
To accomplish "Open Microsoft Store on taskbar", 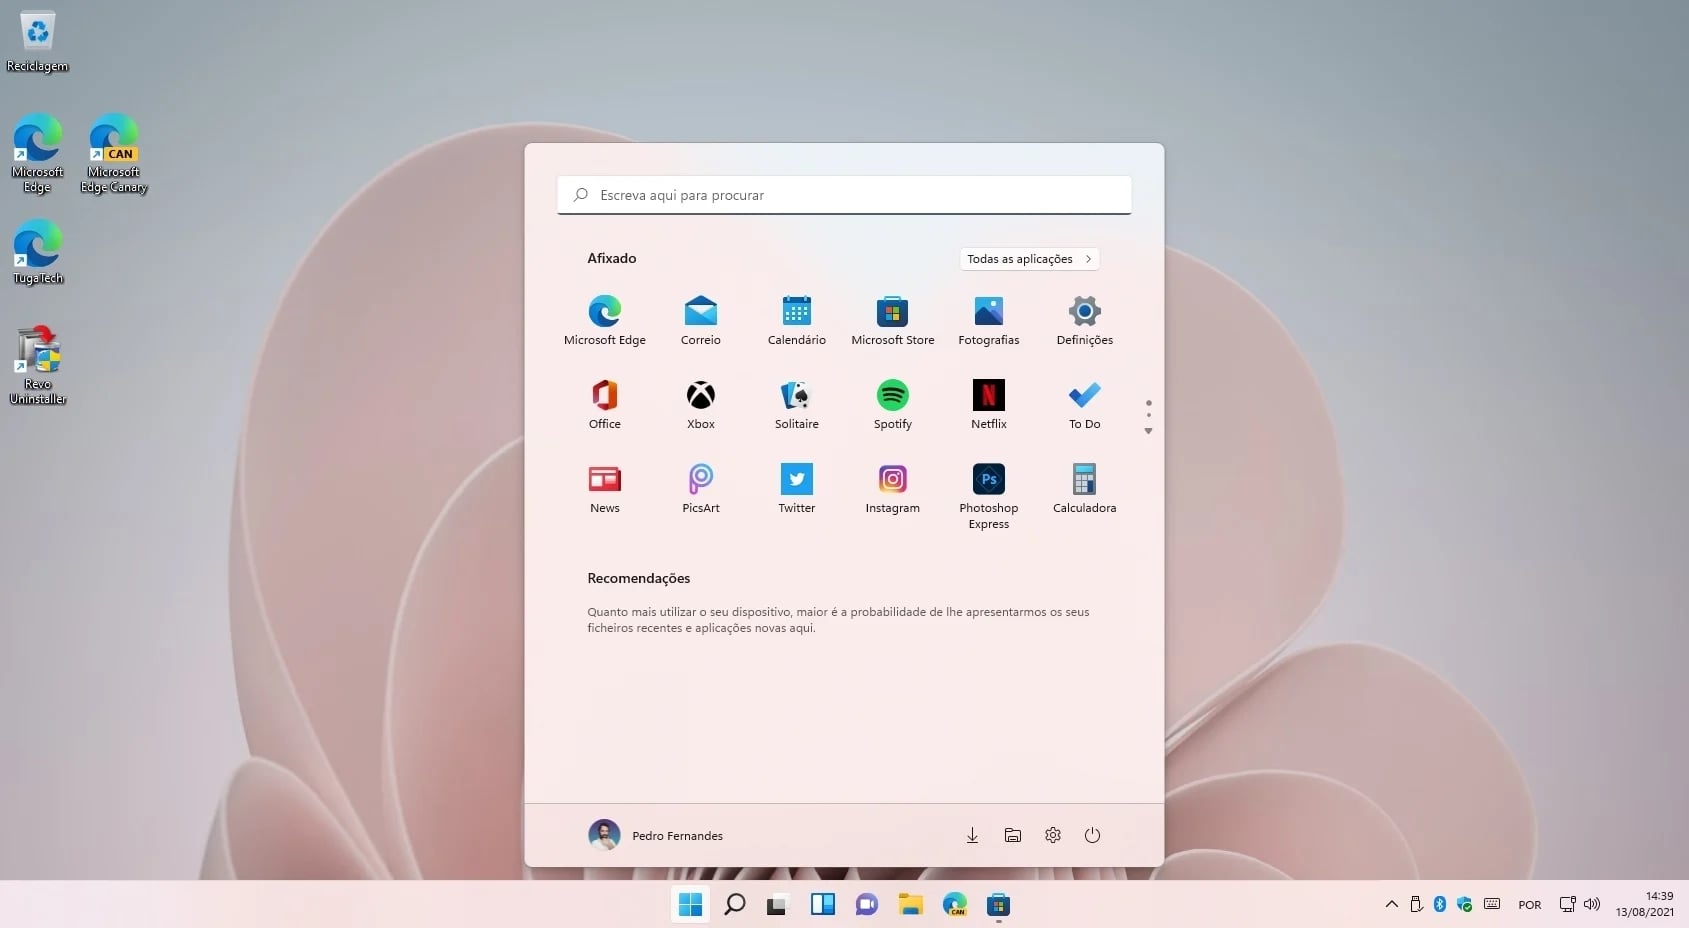I will click(x=998, y=905).
